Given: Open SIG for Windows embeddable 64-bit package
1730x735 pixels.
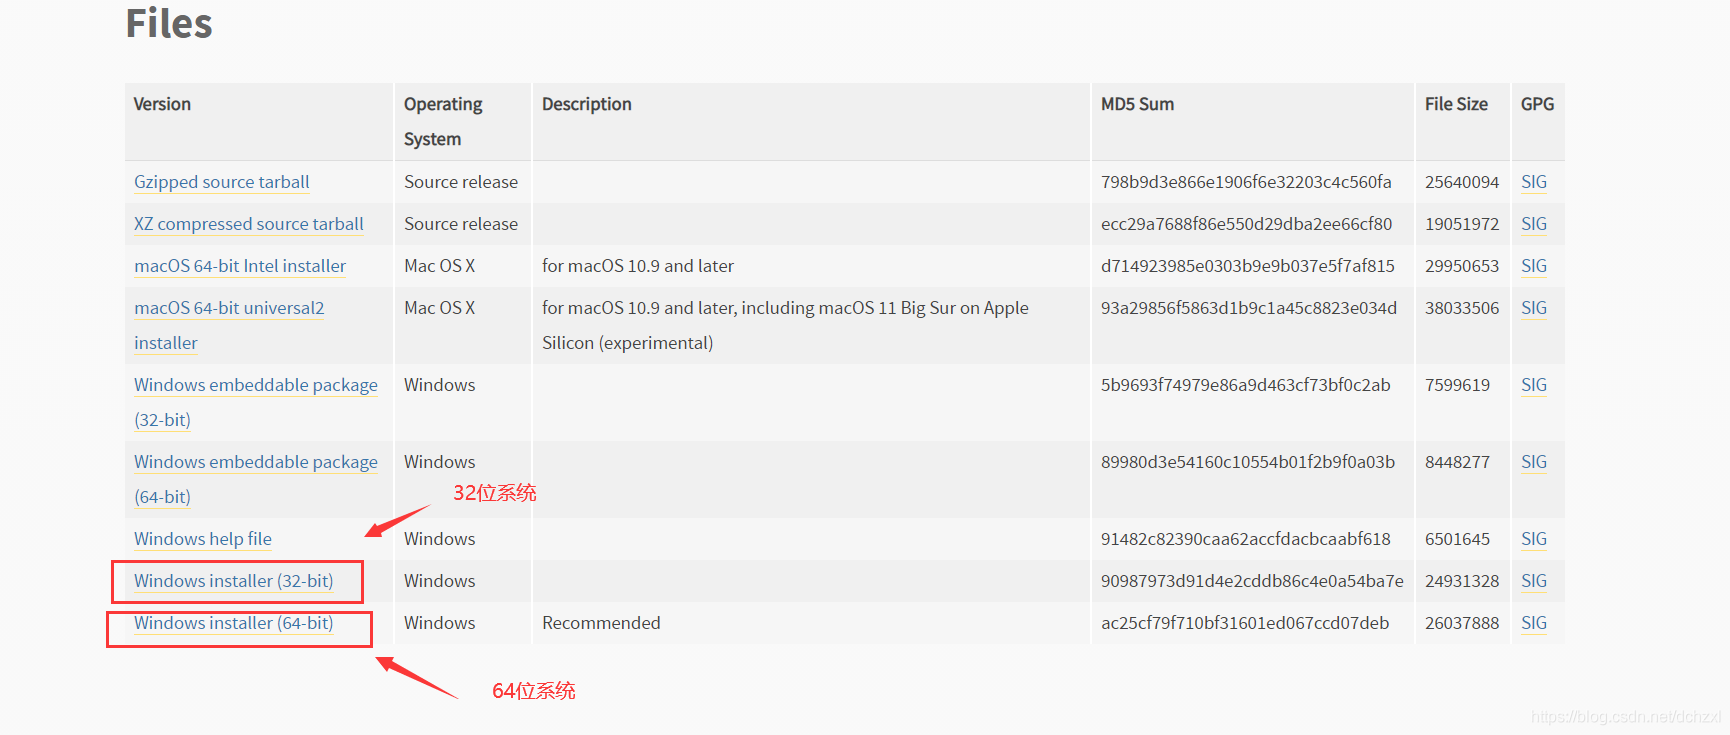Looking at the screenshot, I should (1533, 462).
